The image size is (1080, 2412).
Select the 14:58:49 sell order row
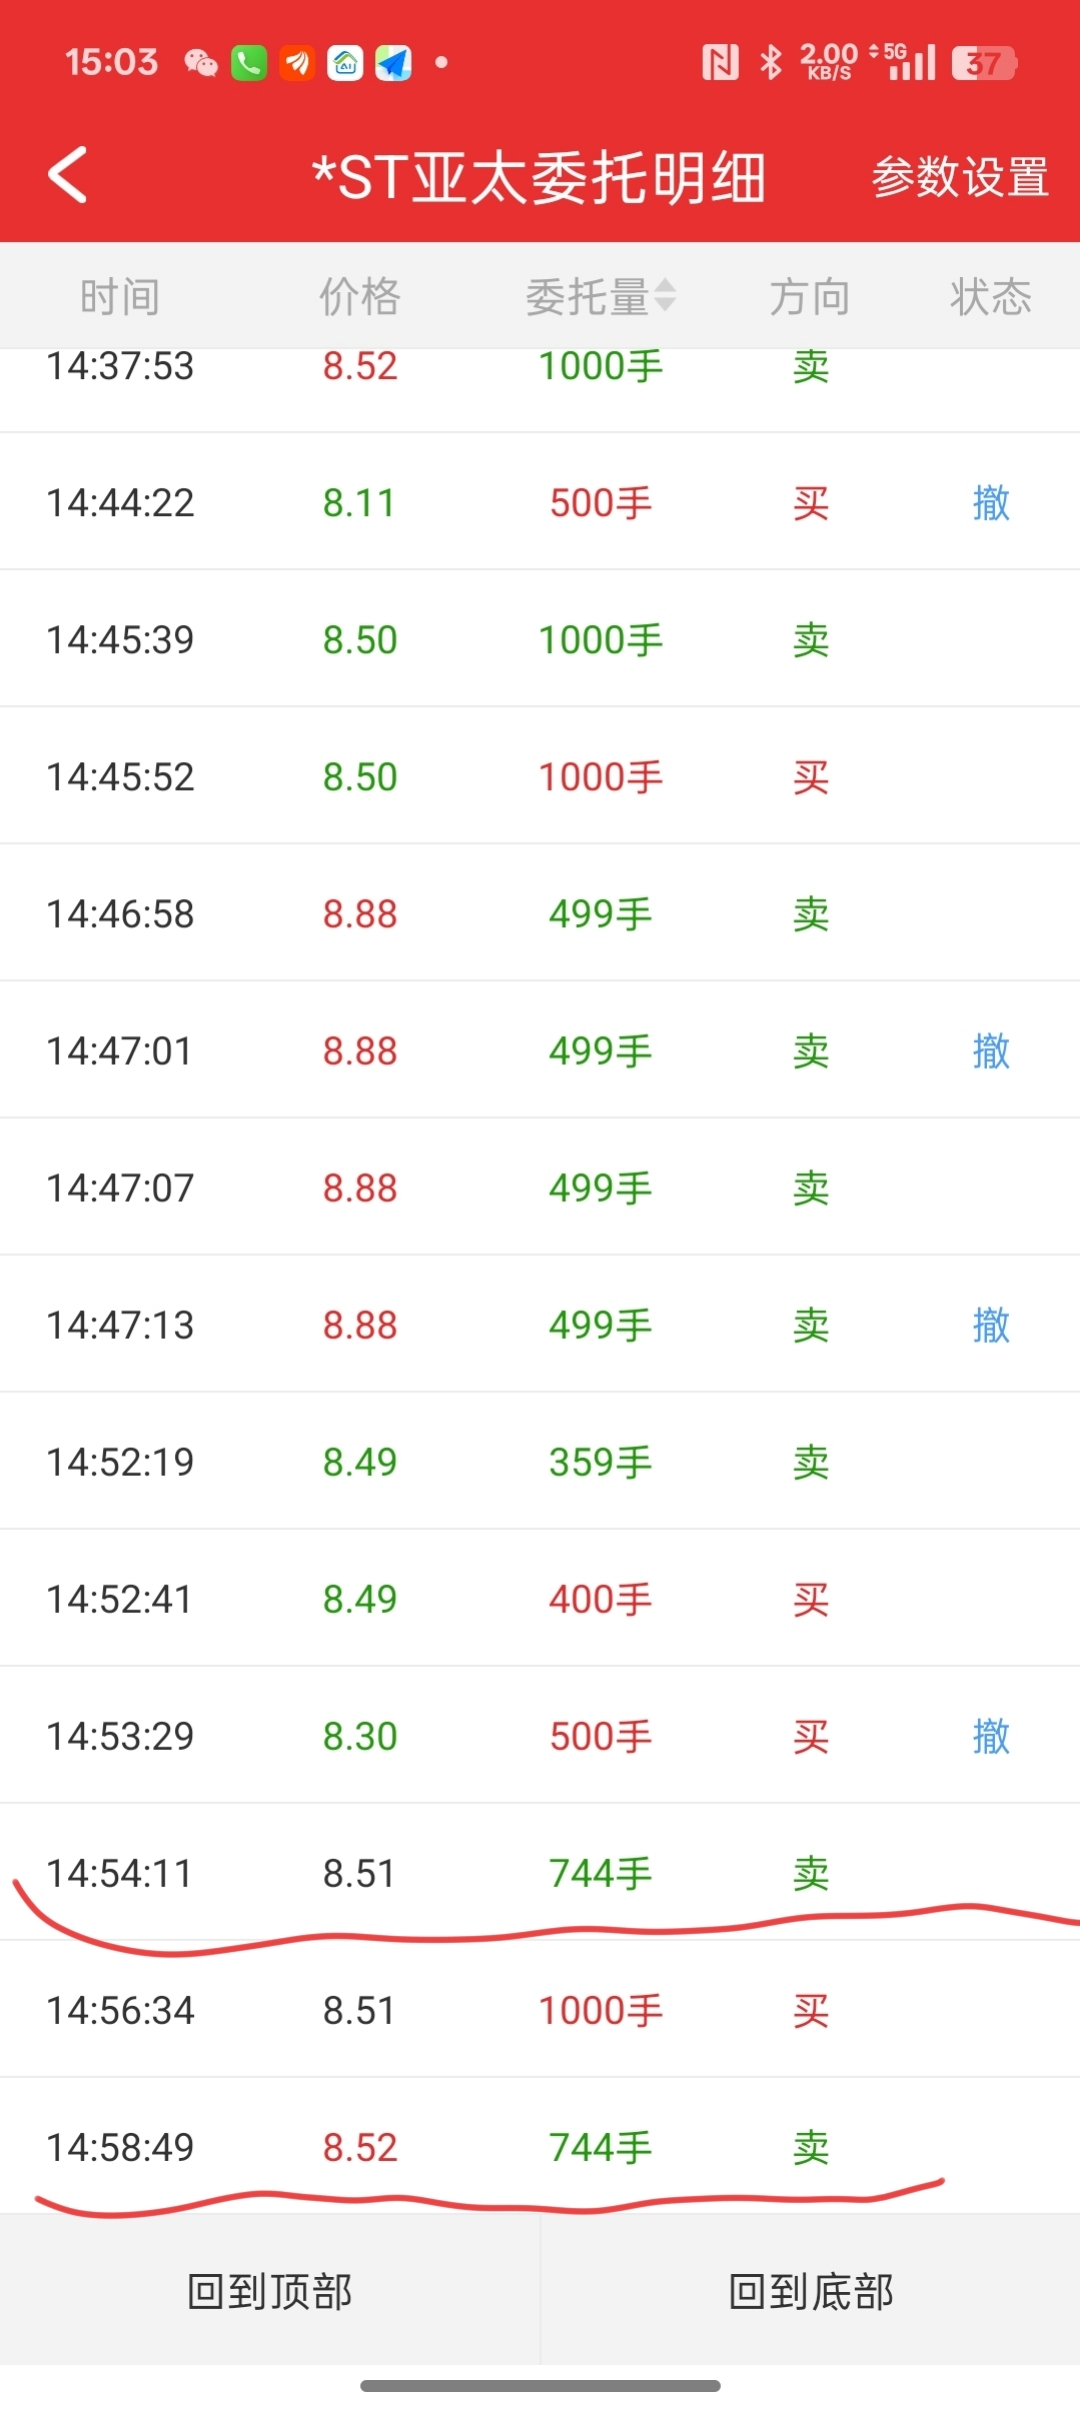tap(540, 2147)
